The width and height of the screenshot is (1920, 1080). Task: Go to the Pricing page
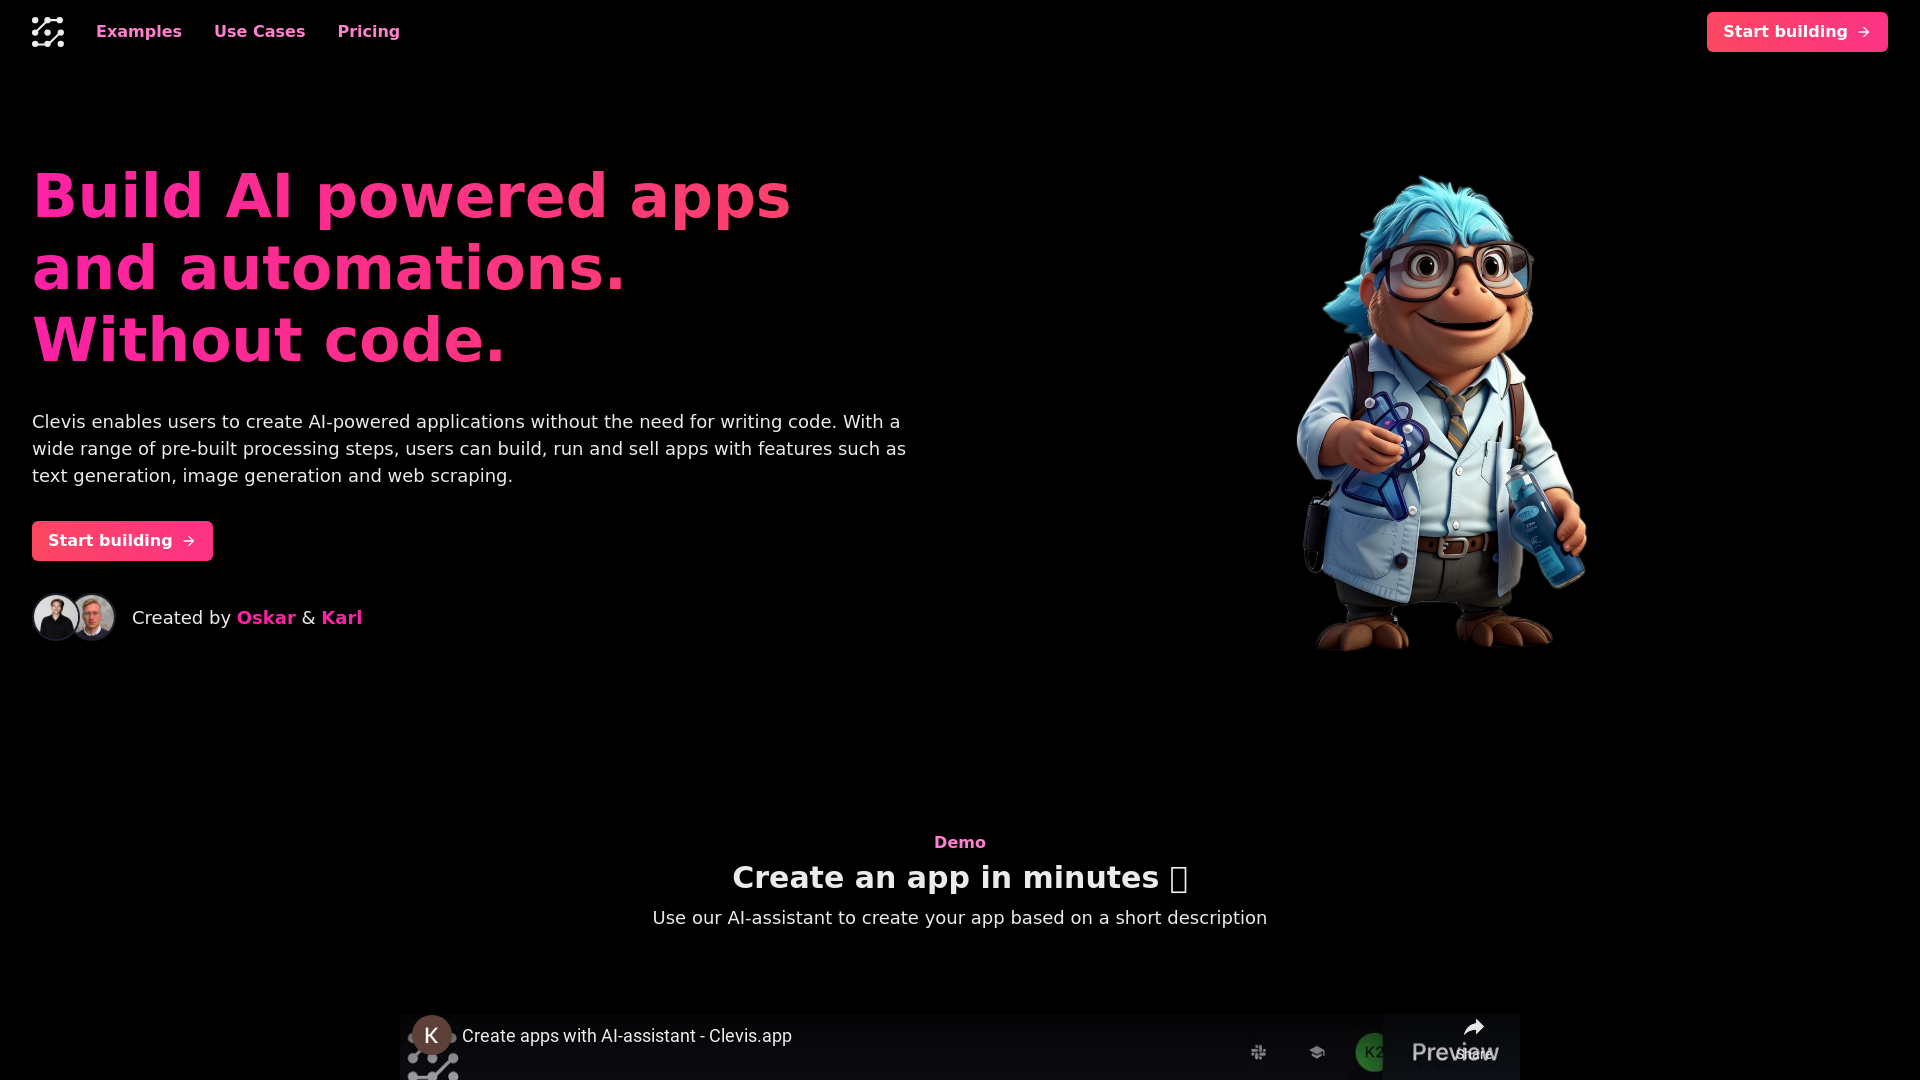[x=369, y=32]
